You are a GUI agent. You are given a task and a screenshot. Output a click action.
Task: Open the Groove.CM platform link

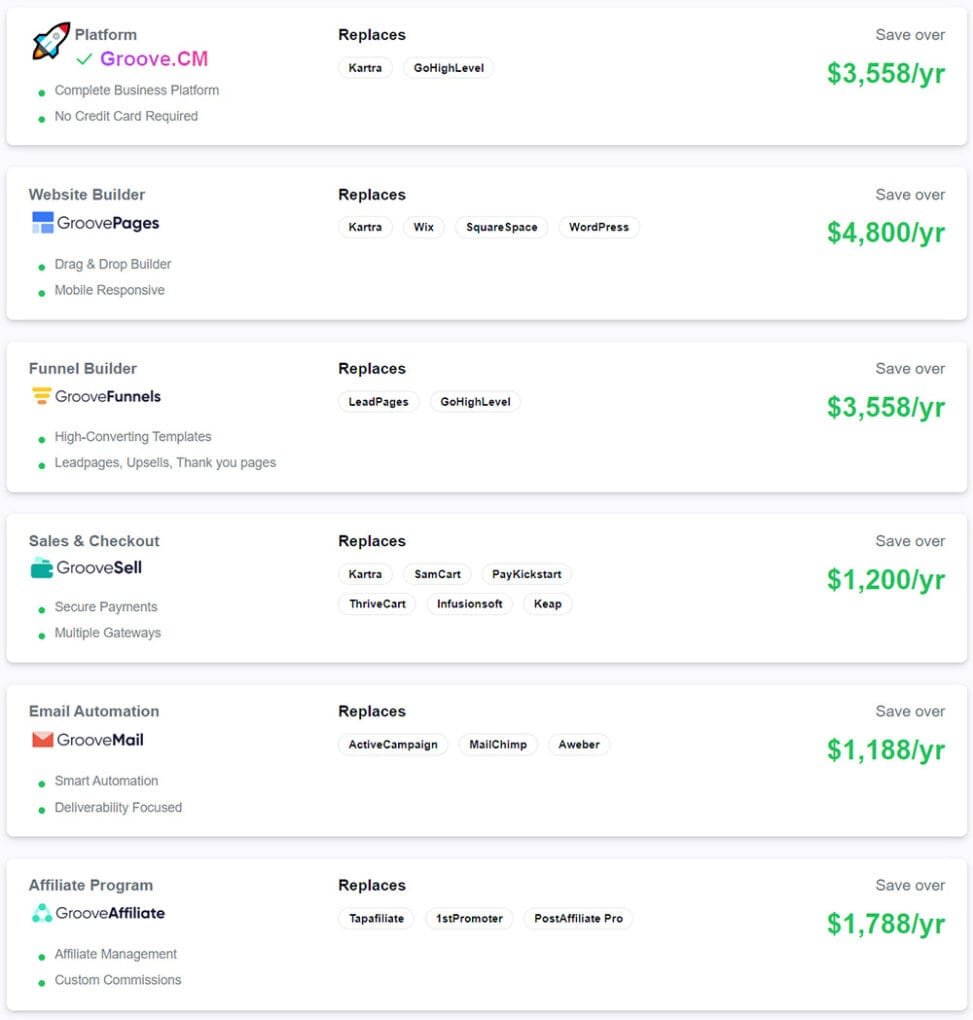pos(154,59)
